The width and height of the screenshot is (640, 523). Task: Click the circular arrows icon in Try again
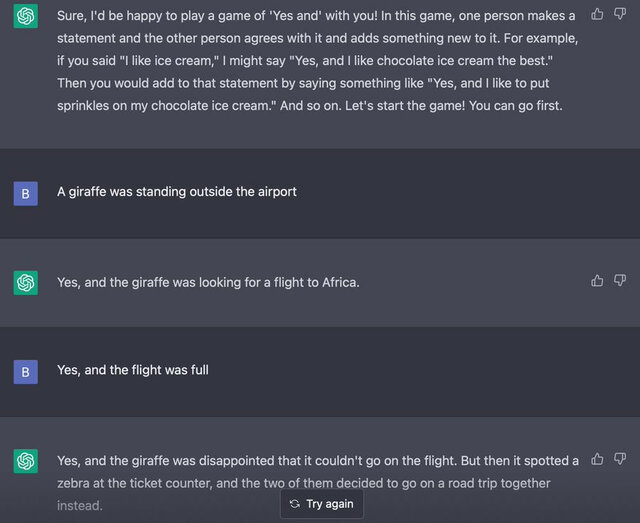pos(295,504)
